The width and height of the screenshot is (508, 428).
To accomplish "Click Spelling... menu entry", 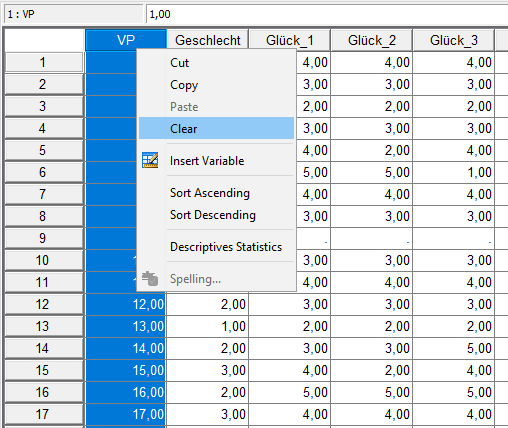I will 216,279.
